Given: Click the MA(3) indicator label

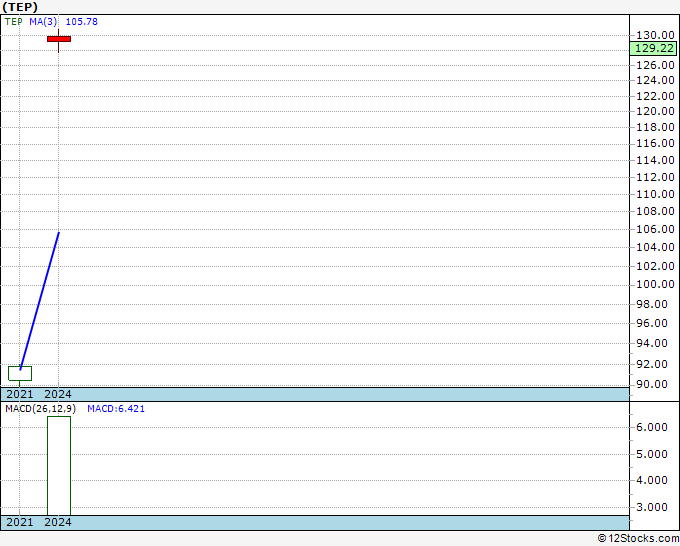Looking at the screenshot, I should tap(44, 21).
